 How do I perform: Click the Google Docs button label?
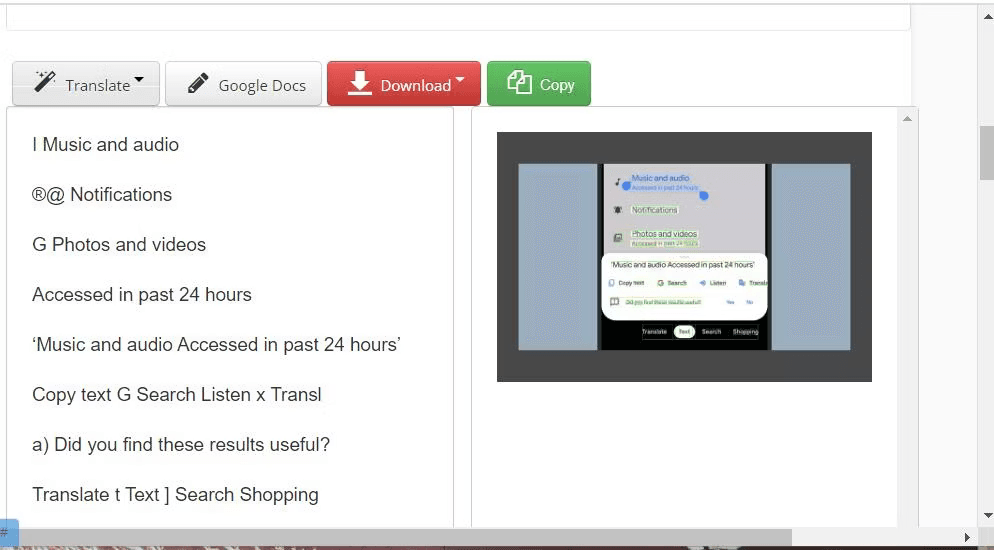click(262, 86)
